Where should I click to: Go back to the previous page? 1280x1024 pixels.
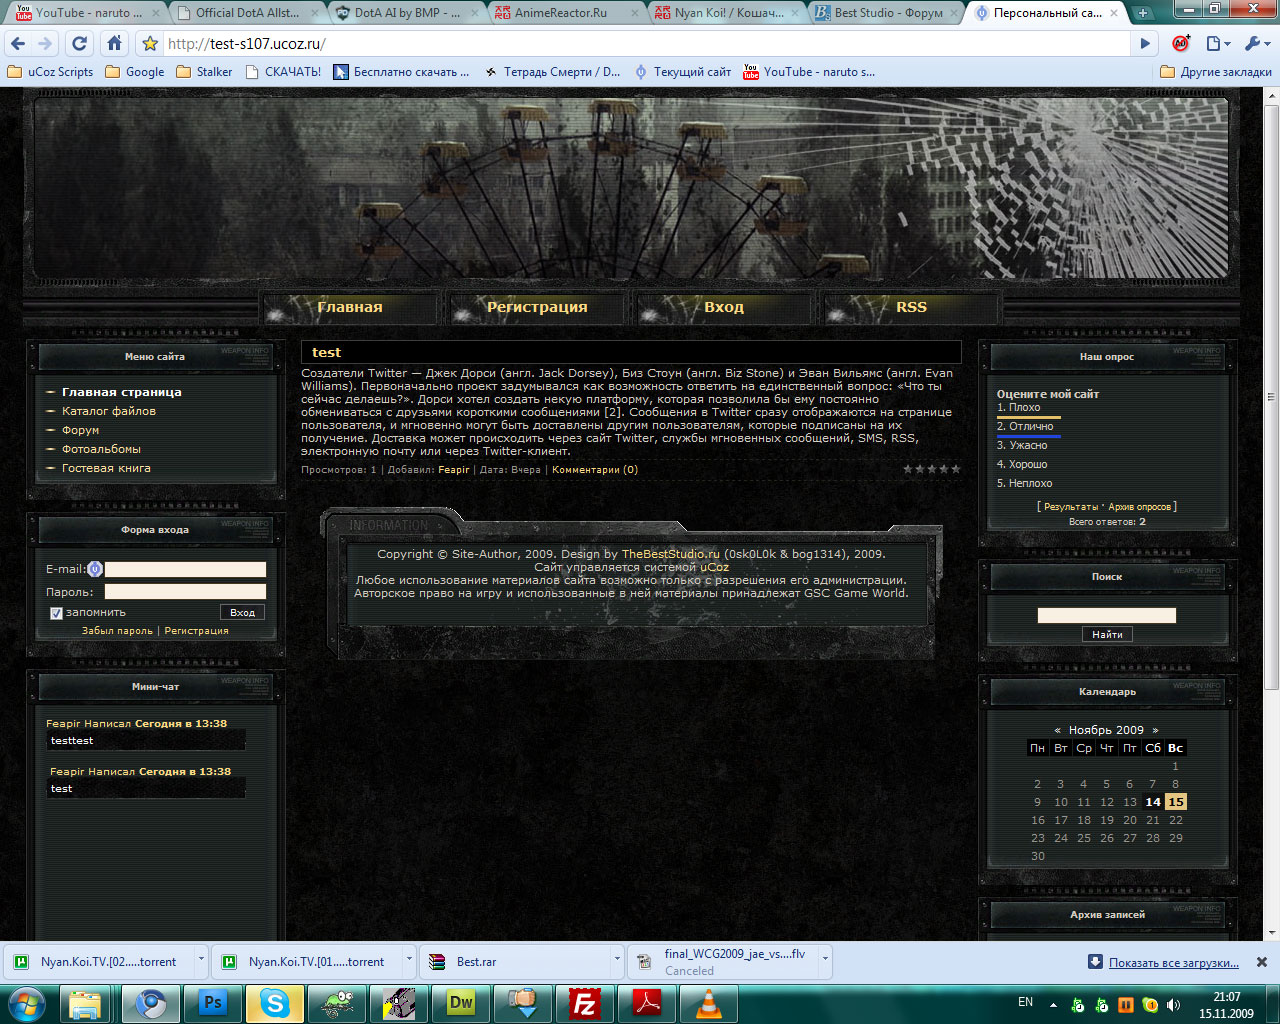tap(17, 44)
